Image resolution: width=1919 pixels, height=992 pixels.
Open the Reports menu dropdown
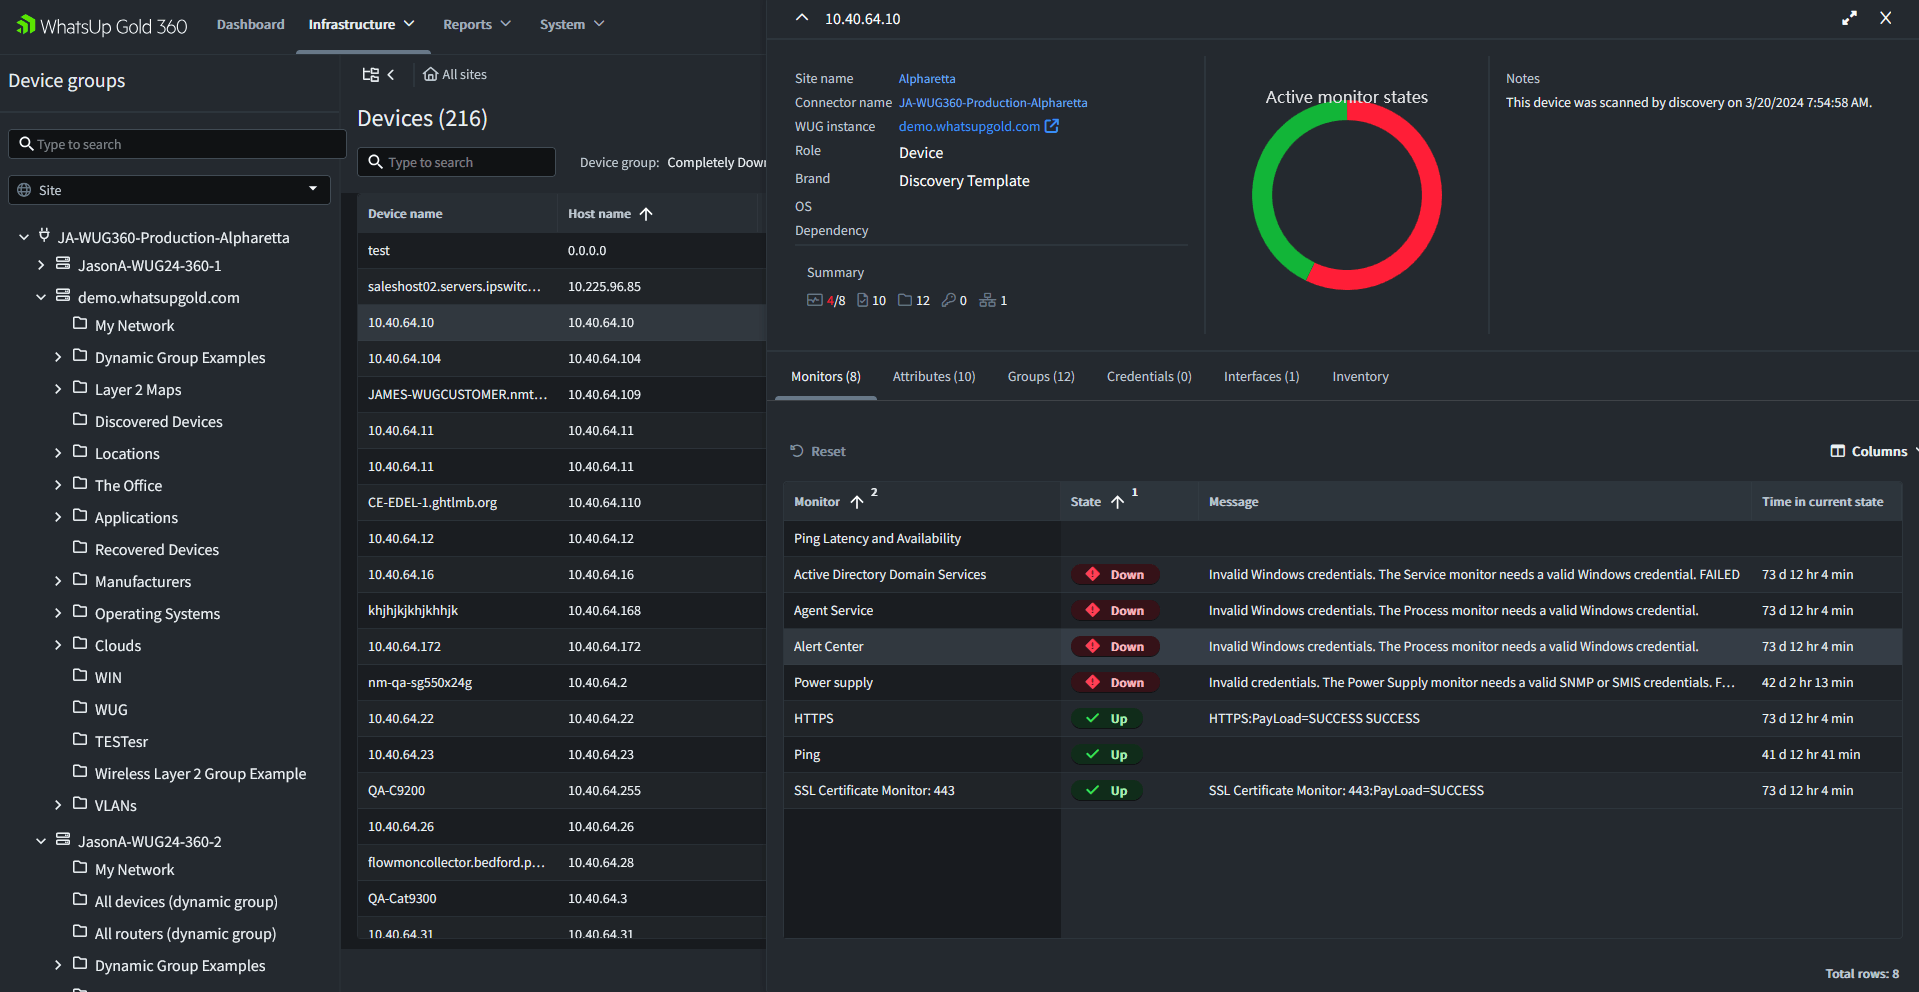477,25
